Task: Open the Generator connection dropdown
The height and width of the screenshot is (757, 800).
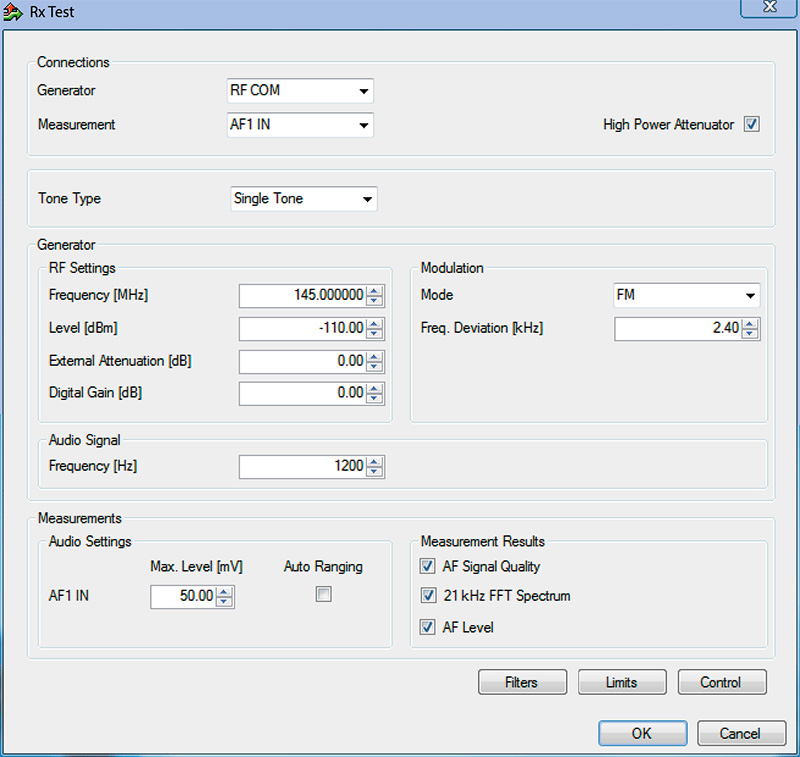Action: pos(362,91)
